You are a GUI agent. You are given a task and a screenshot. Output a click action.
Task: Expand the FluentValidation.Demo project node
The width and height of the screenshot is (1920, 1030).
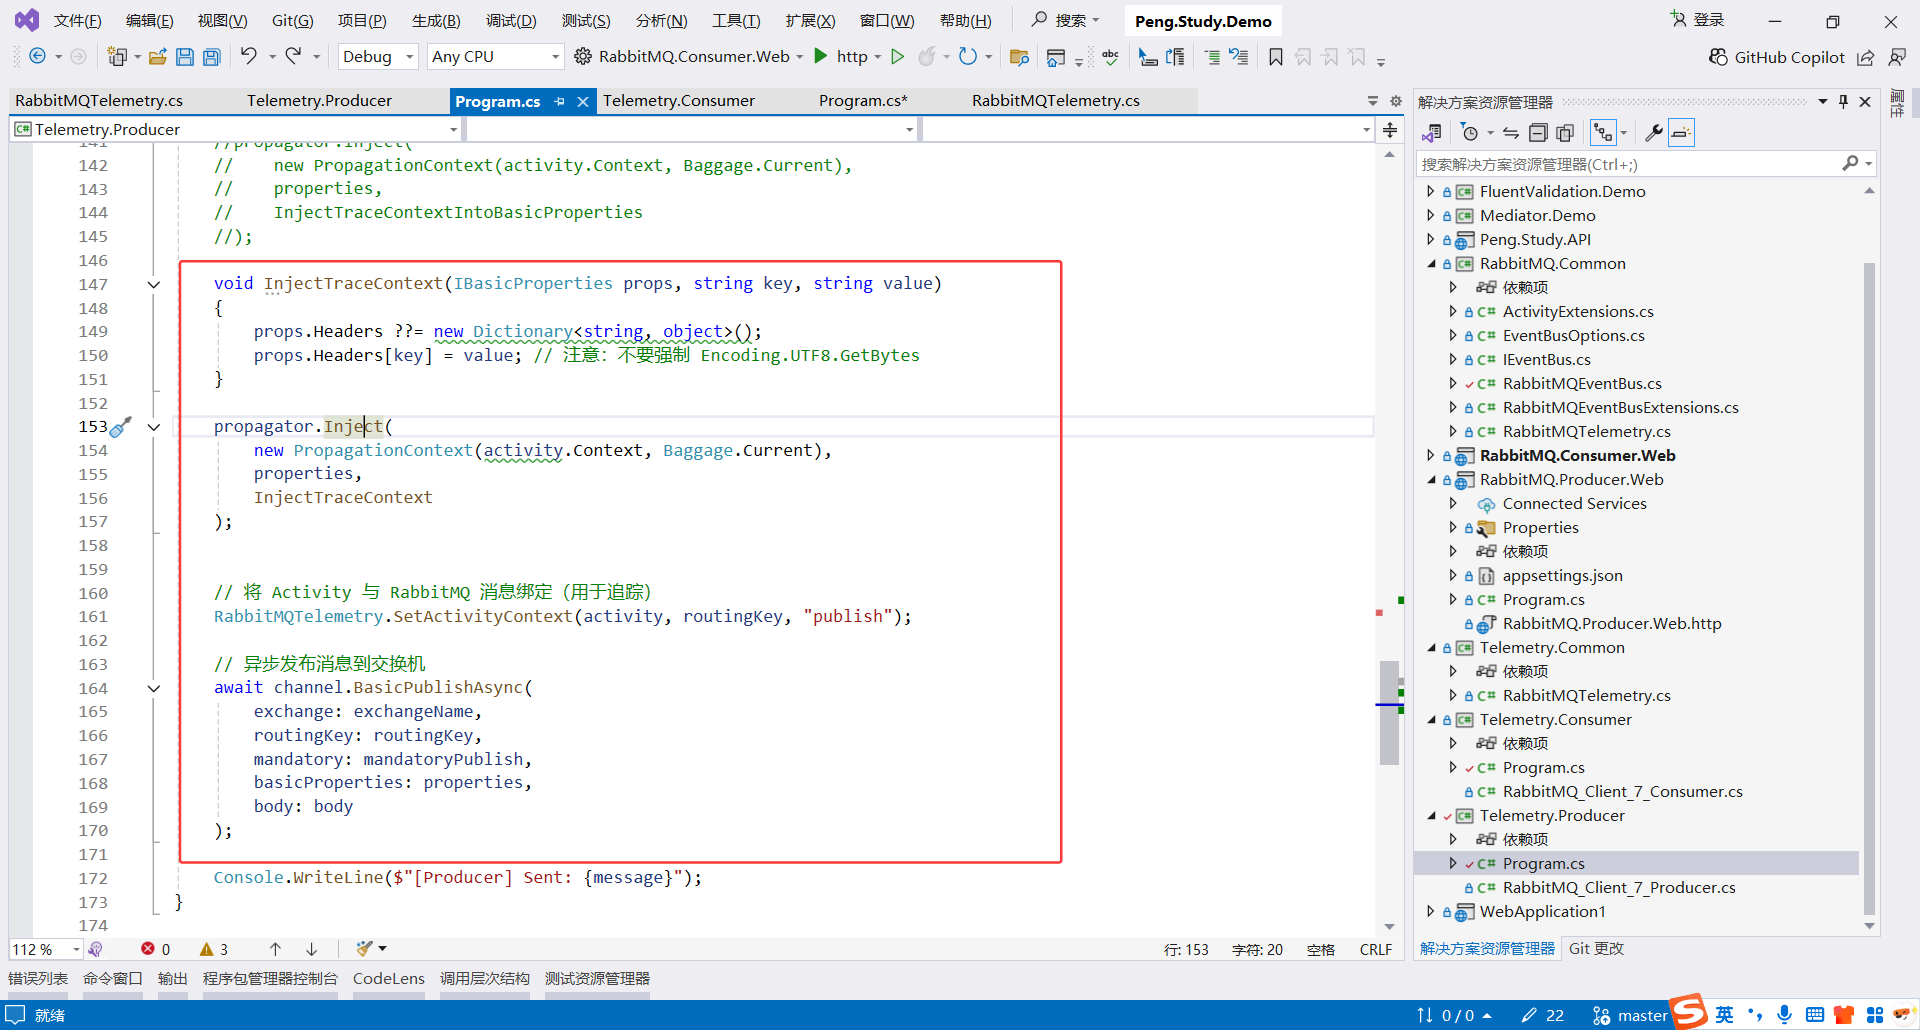pos(1430,191)
